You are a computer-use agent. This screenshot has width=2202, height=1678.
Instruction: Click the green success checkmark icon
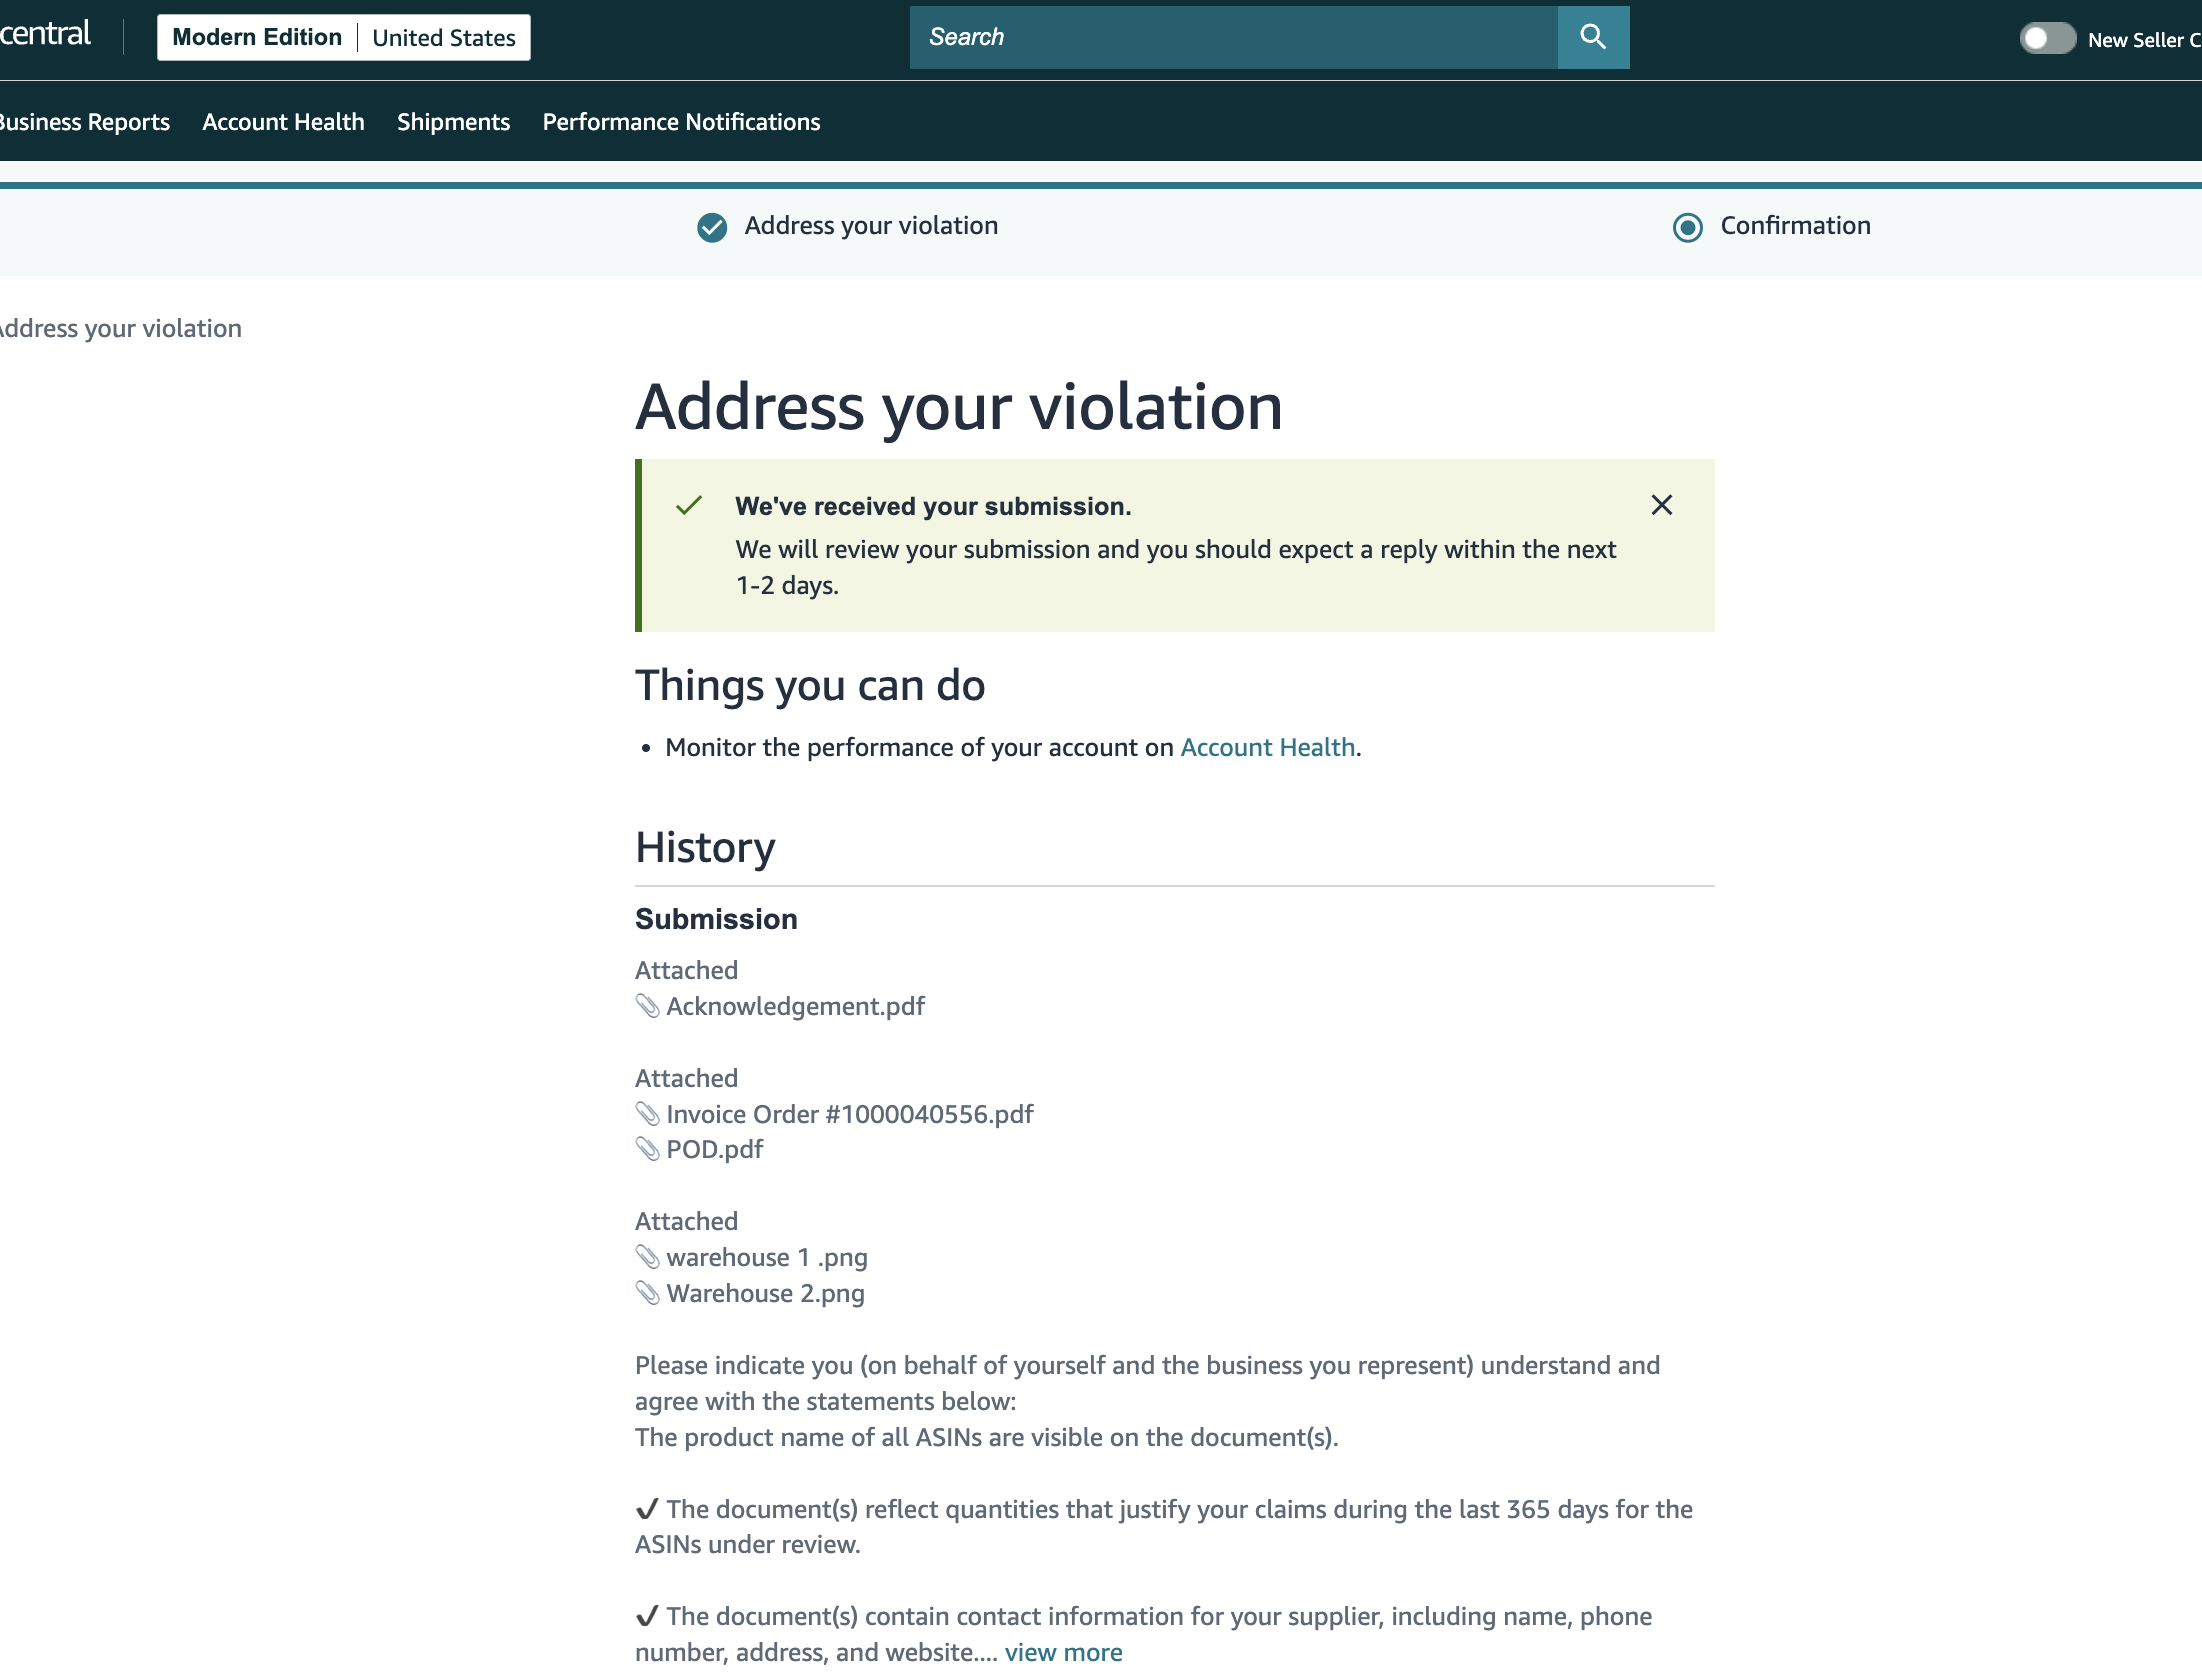(x=689, y=505)
